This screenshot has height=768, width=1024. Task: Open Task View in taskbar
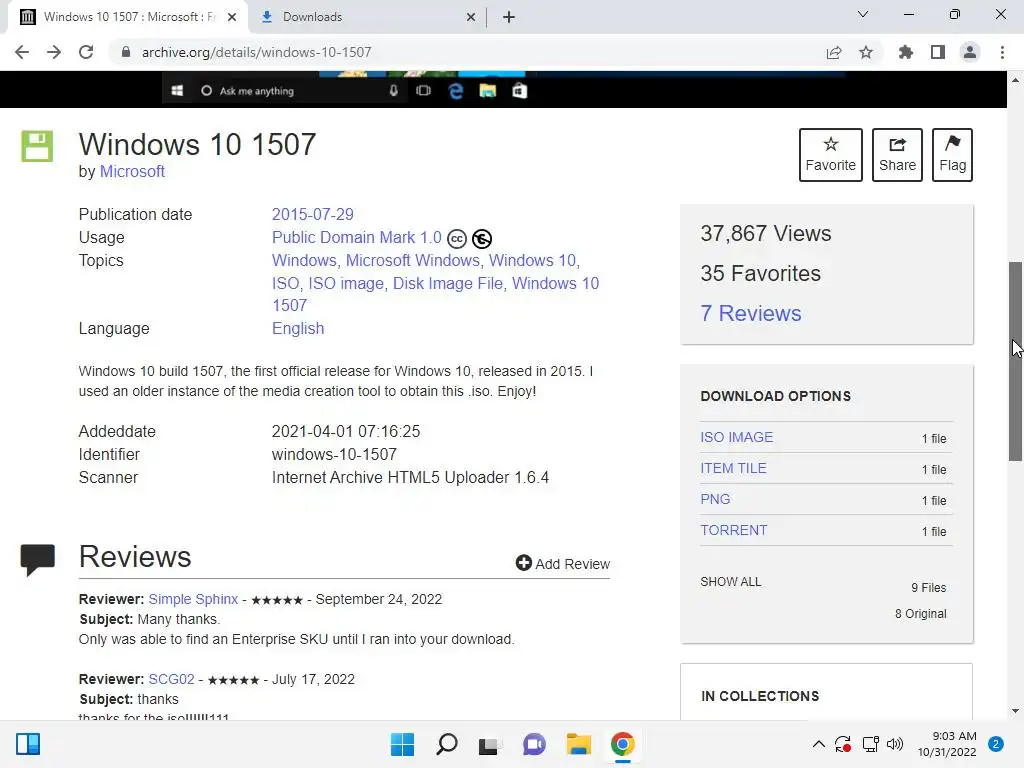click(490, 744)
